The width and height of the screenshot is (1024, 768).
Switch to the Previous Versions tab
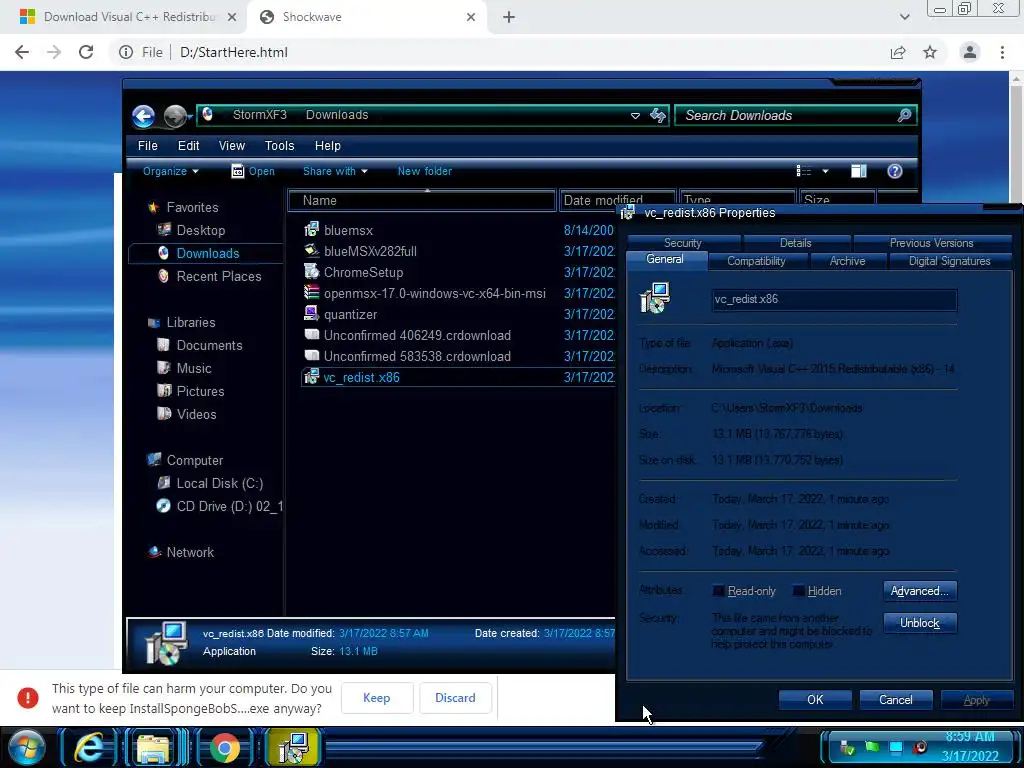pos(931,243)
